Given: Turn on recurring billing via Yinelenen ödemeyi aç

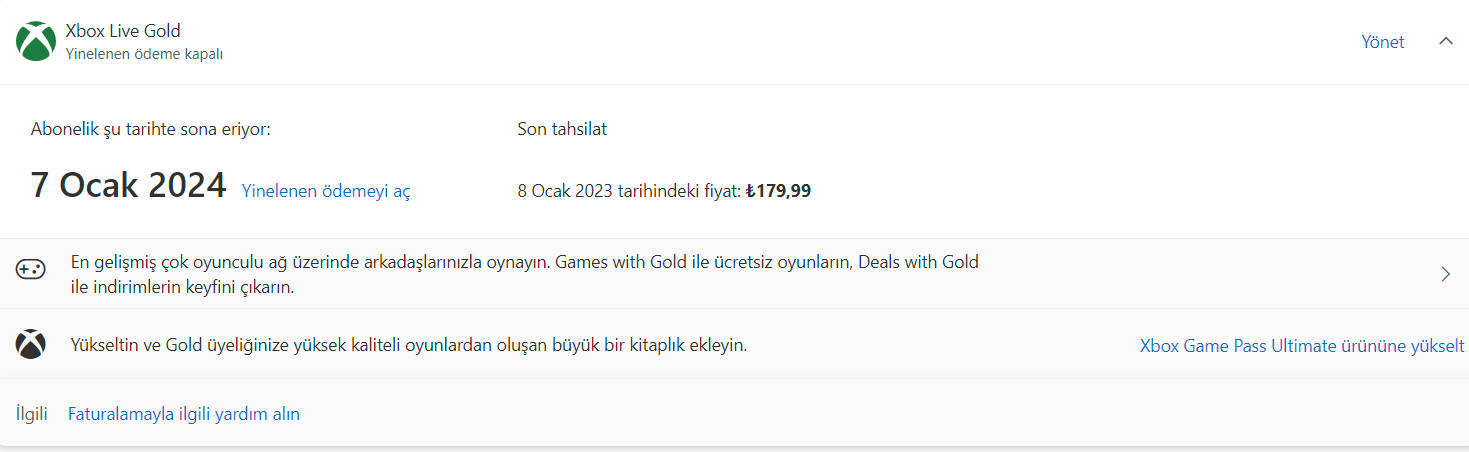Looking at the screenshot, I should tap(326, 192).
